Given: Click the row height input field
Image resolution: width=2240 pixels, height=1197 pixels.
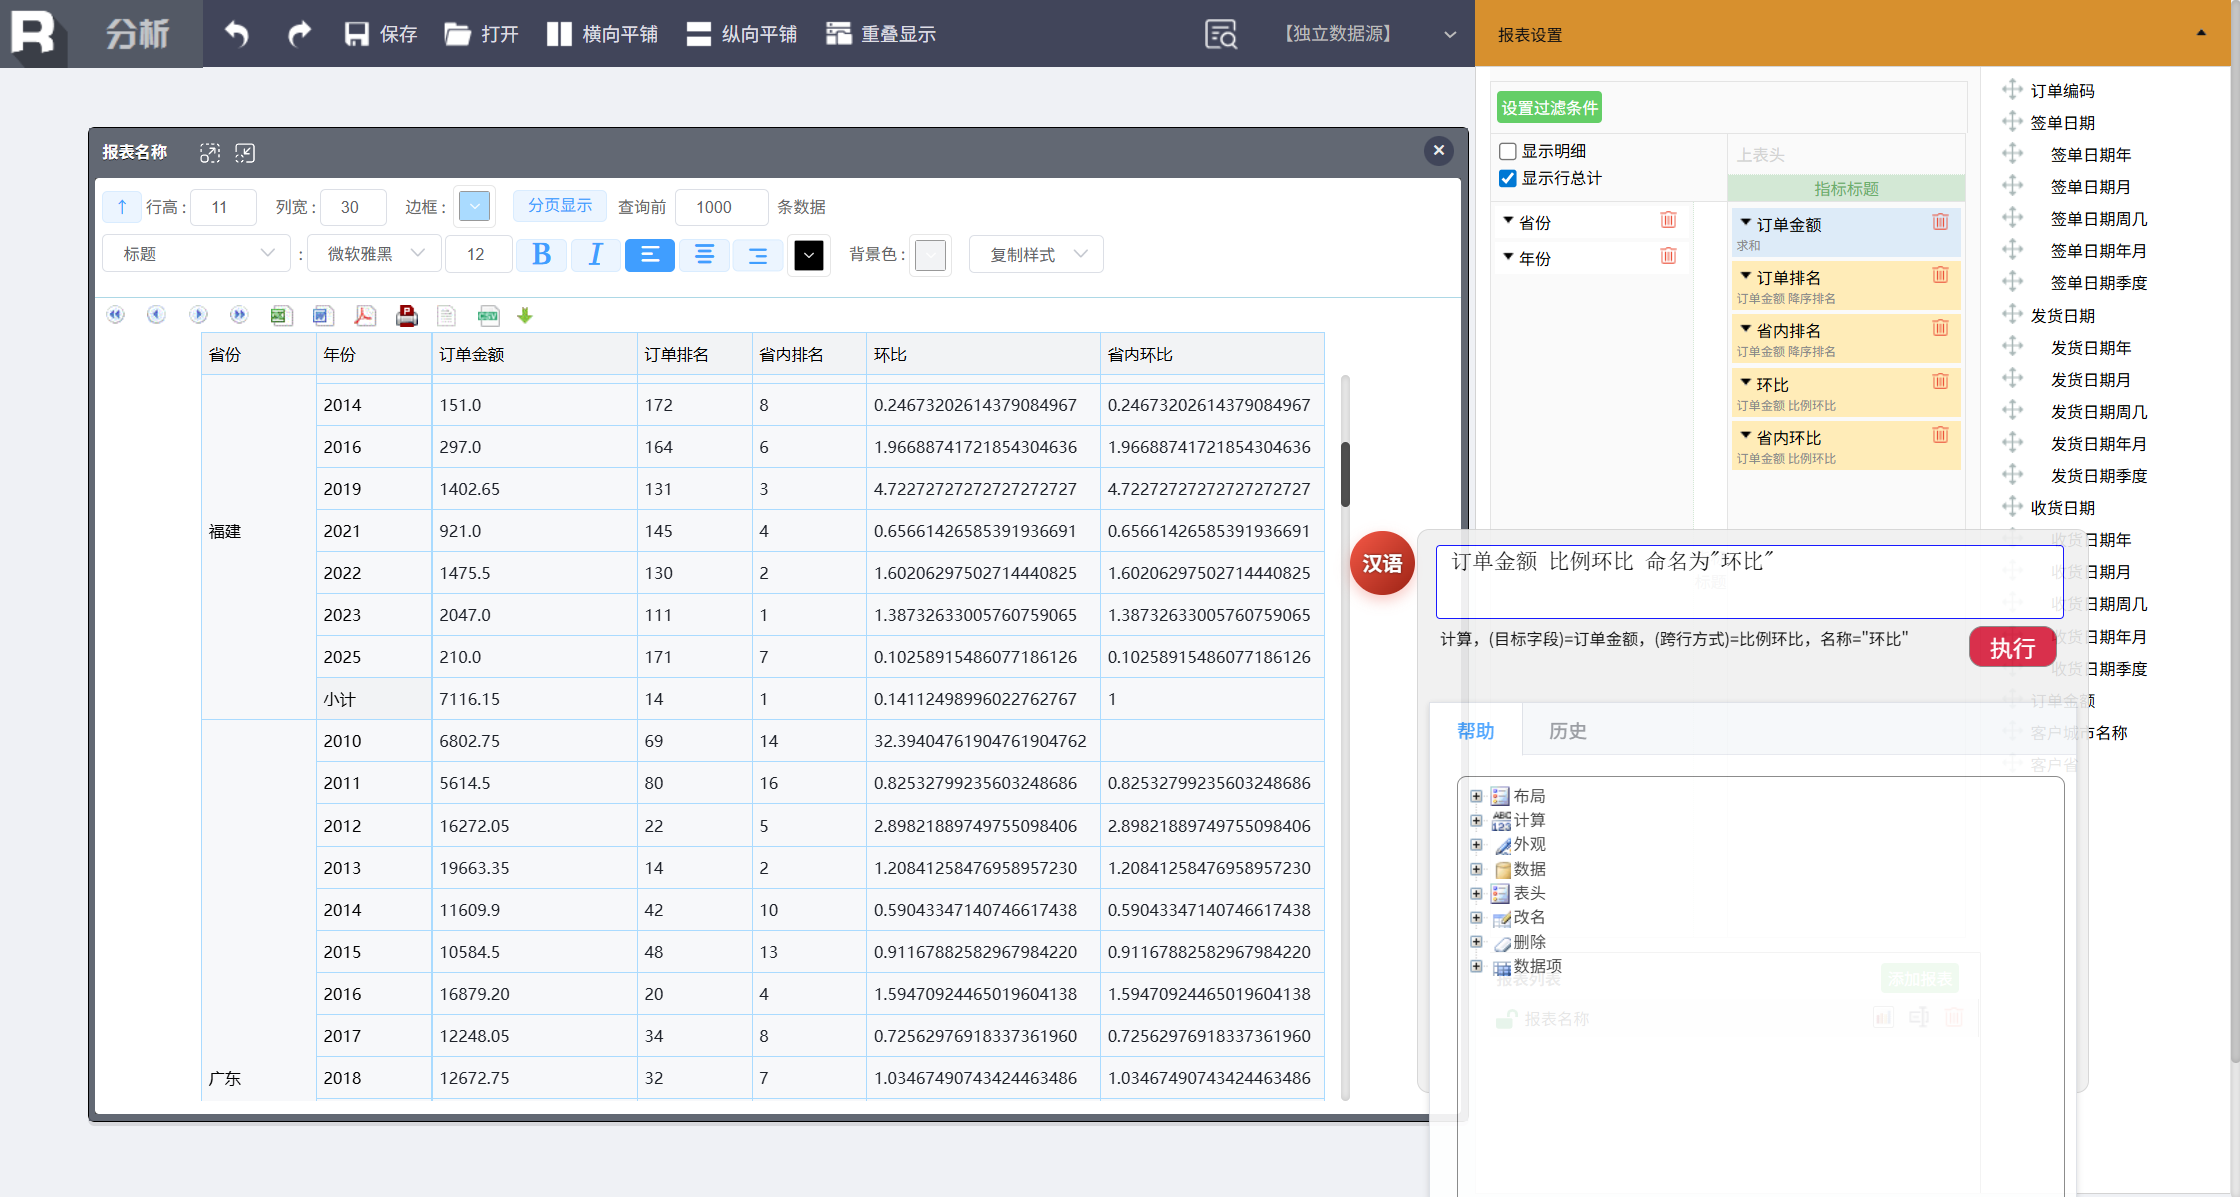Looking at the screenshot, I should 222,207.
